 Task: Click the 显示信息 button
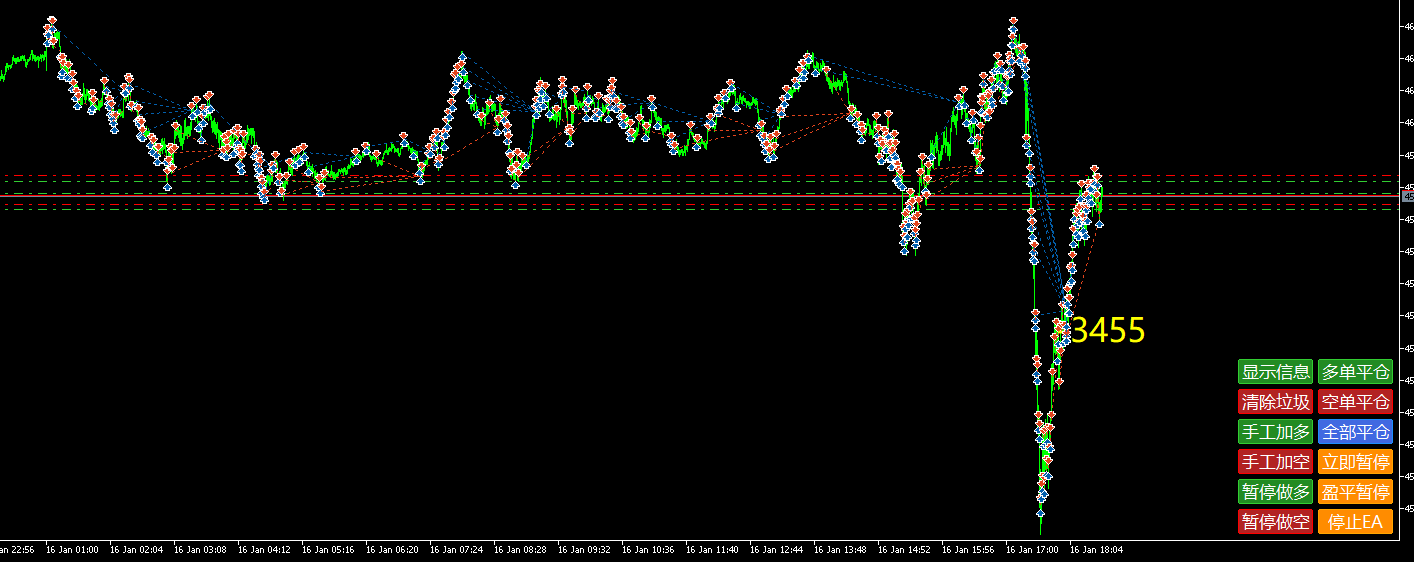[1275, 372]
